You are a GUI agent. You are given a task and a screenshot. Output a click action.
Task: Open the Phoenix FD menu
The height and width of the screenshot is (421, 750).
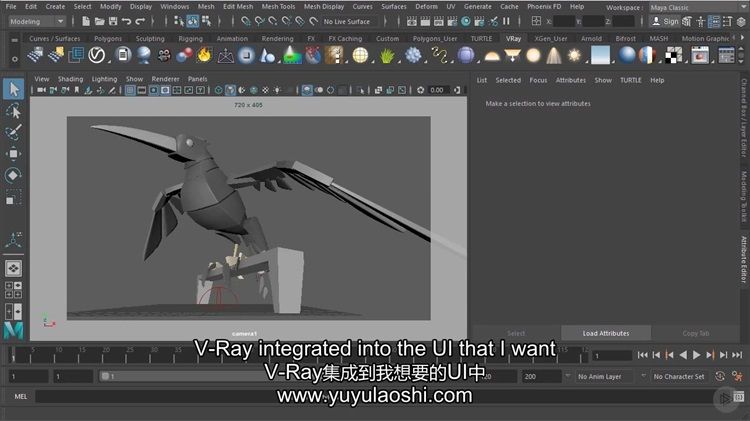pyautogui.click(x=544, y=7)
